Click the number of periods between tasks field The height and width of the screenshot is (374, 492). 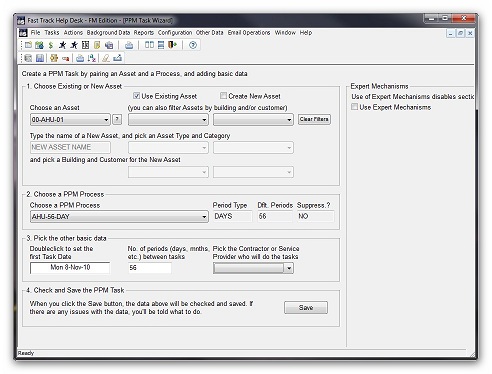click(150, 268)
